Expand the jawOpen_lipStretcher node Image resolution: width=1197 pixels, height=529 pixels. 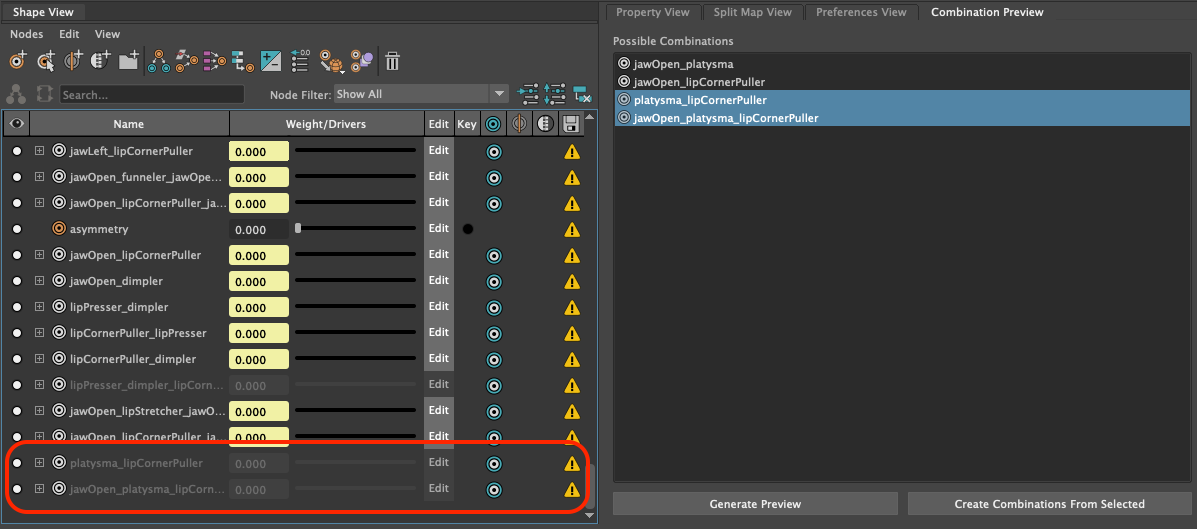tap(39, 411)
